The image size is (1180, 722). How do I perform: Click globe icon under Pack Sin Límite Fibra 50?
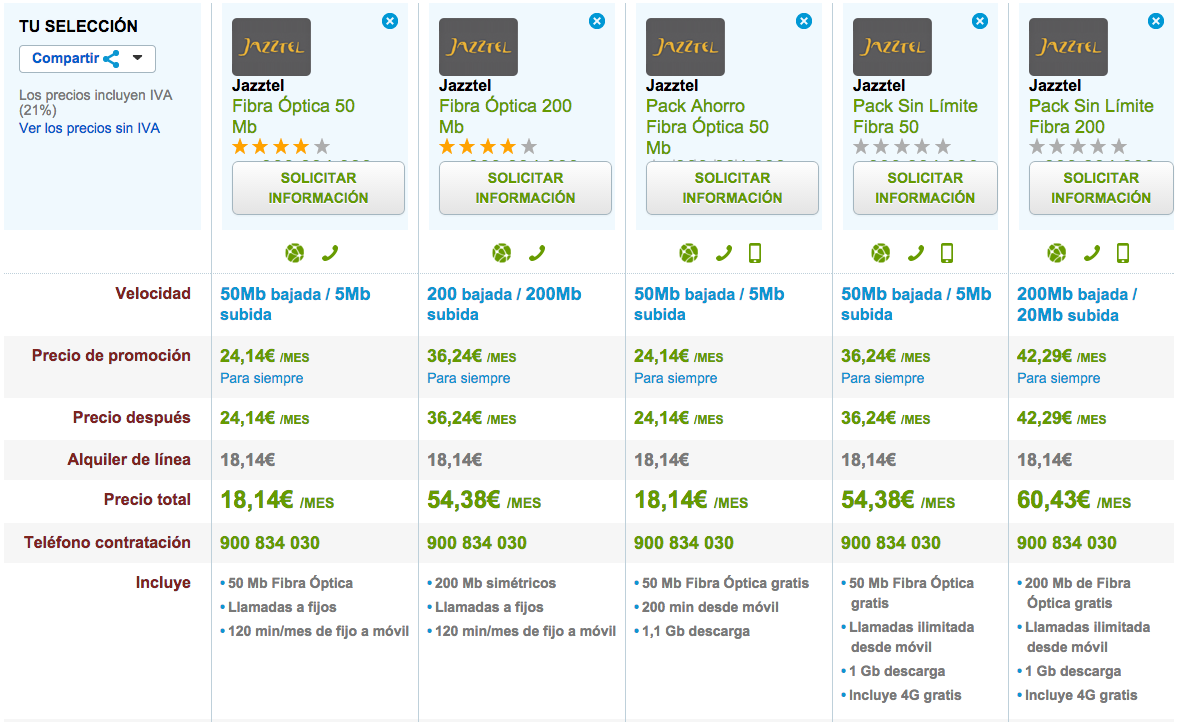880,253
